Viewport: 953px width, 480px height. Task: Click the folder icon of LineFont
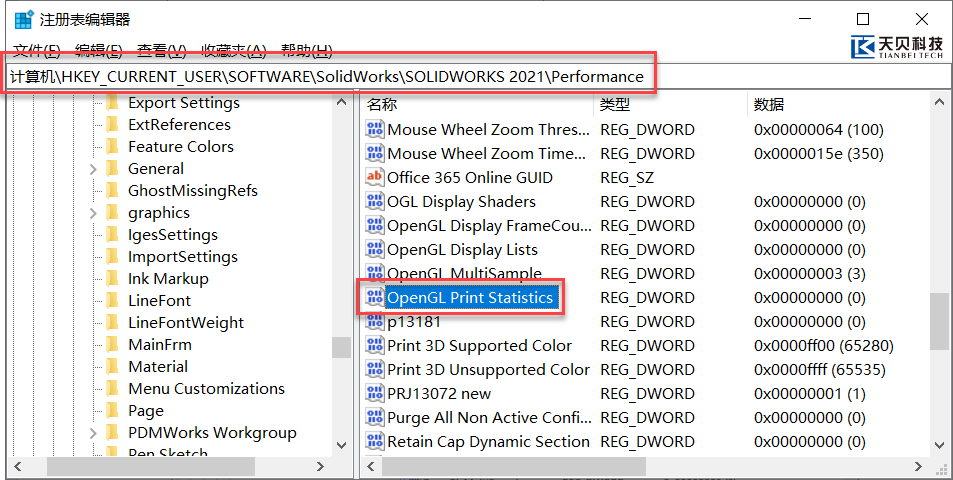(x=112, y=301)
